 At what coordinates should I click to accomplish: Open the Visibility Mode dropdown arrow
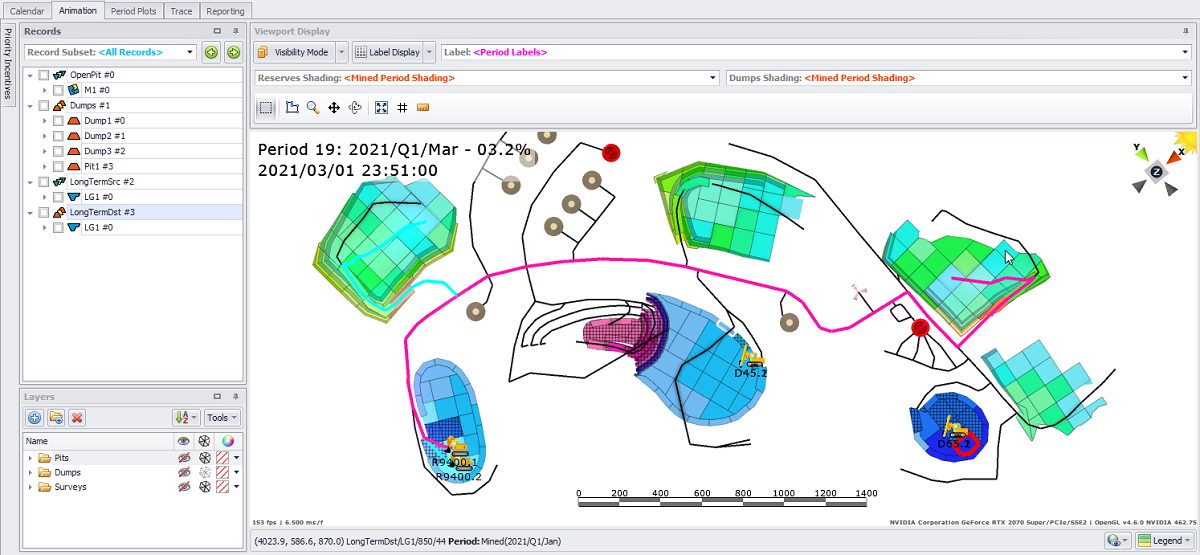coord(342,52)
